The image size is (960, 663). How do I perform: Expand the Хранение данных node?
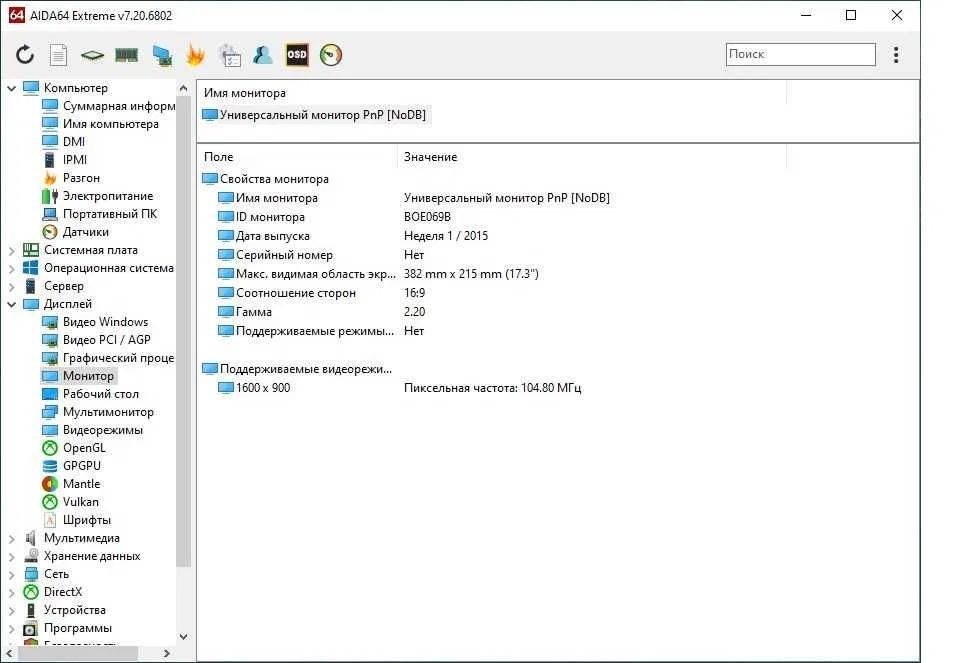pos(11,556)
